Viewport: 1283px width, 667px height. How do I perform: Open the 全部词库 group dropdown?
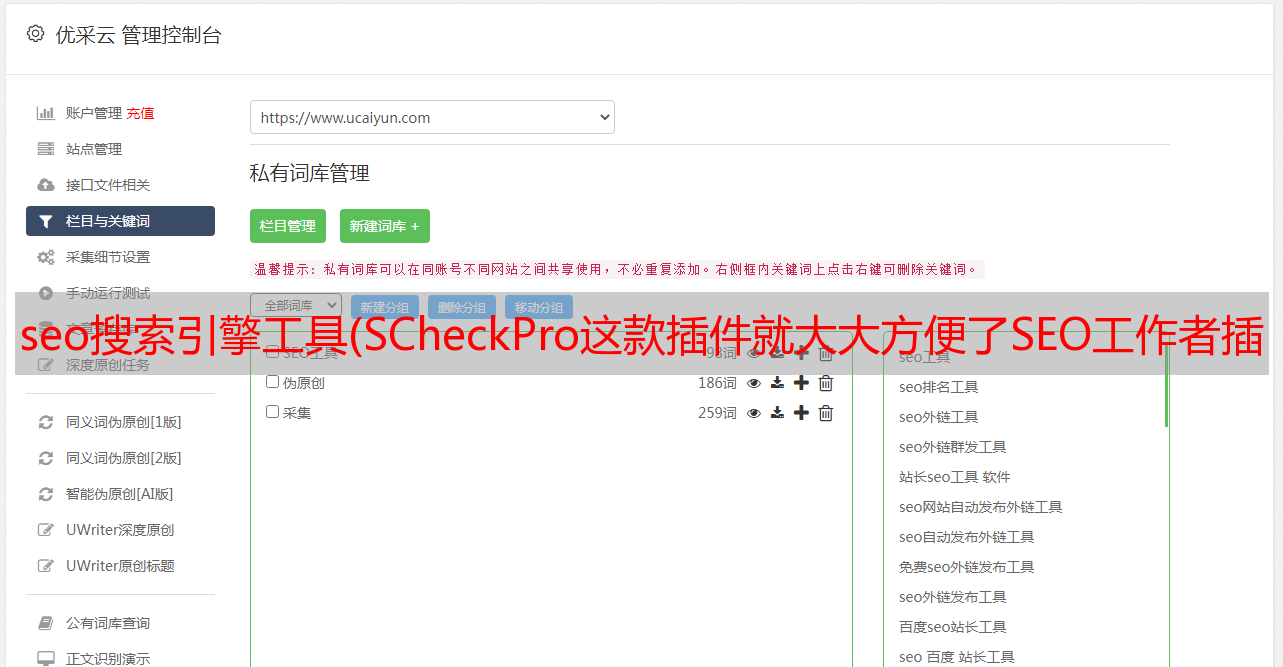(x=296, y=306)
